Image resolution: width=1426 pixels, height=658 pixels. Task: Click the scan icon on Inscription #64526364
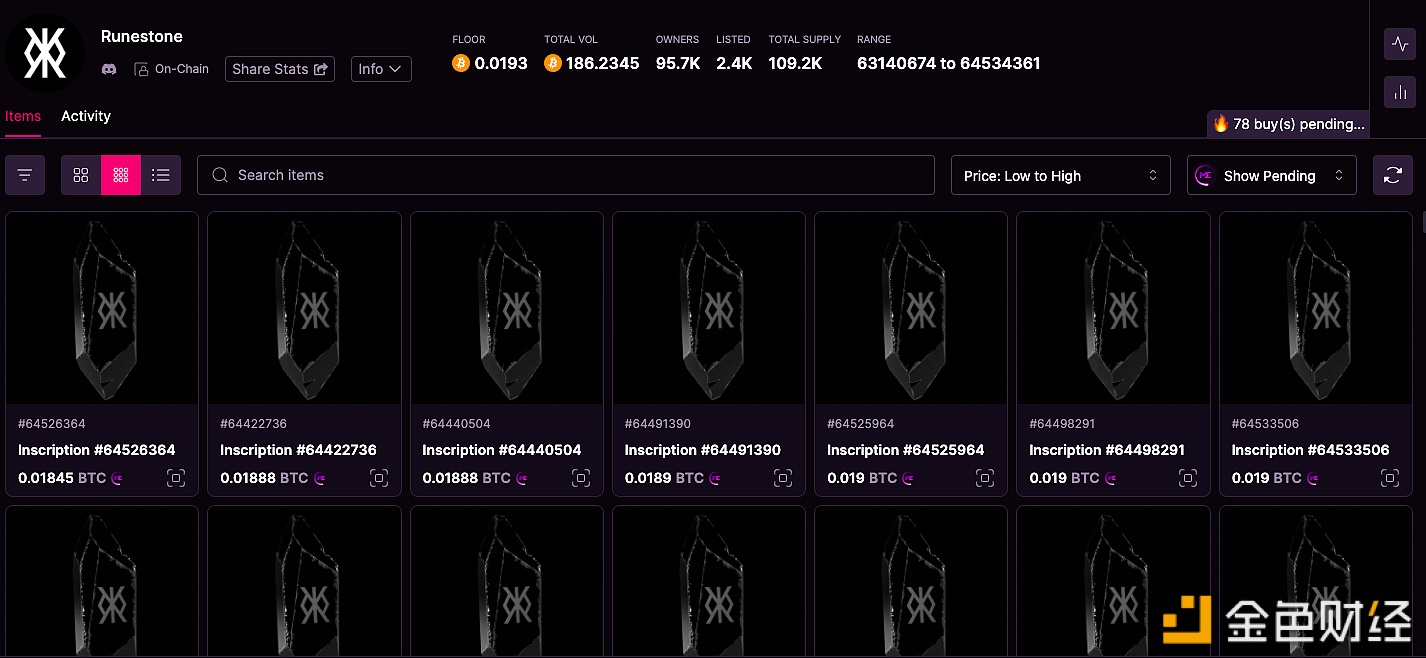pos(176,478)
